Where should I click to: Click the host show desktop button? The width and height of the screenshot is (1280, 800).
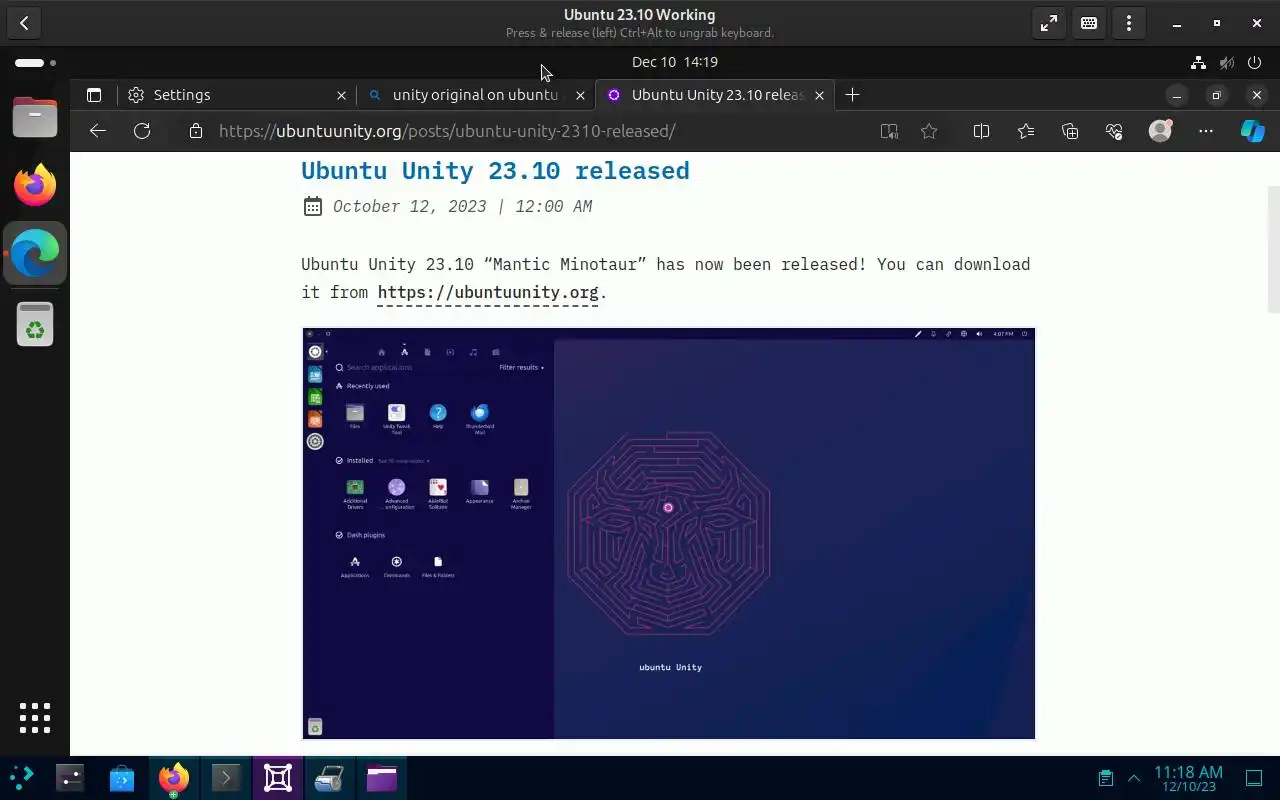[x=1254, y=778]
